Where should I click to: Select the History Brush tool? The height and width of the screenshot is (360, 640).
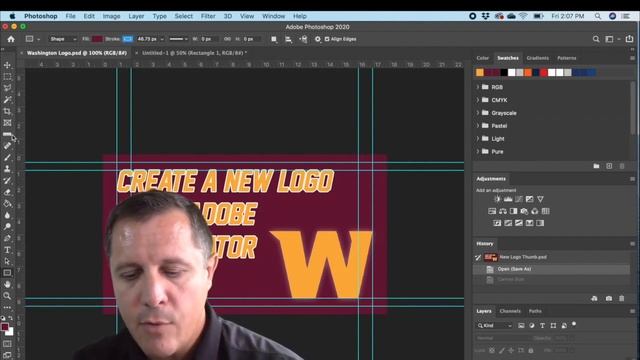(7, 180)
